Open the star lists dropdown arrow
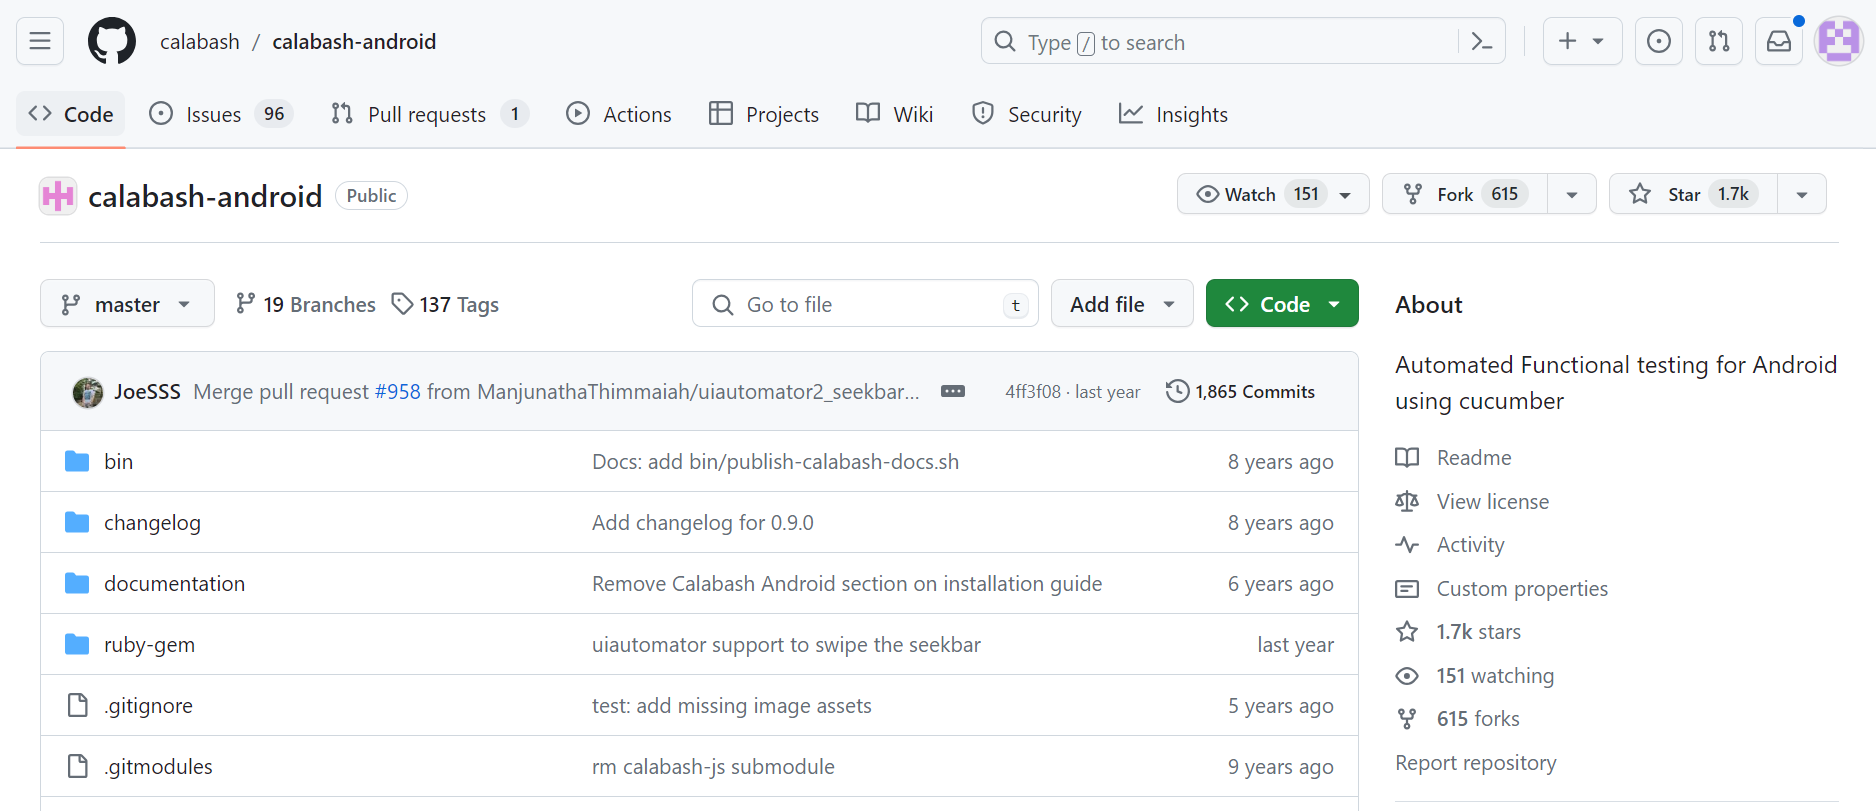Viewport: 1876px width, 811px height. (x=1801, y=194)
